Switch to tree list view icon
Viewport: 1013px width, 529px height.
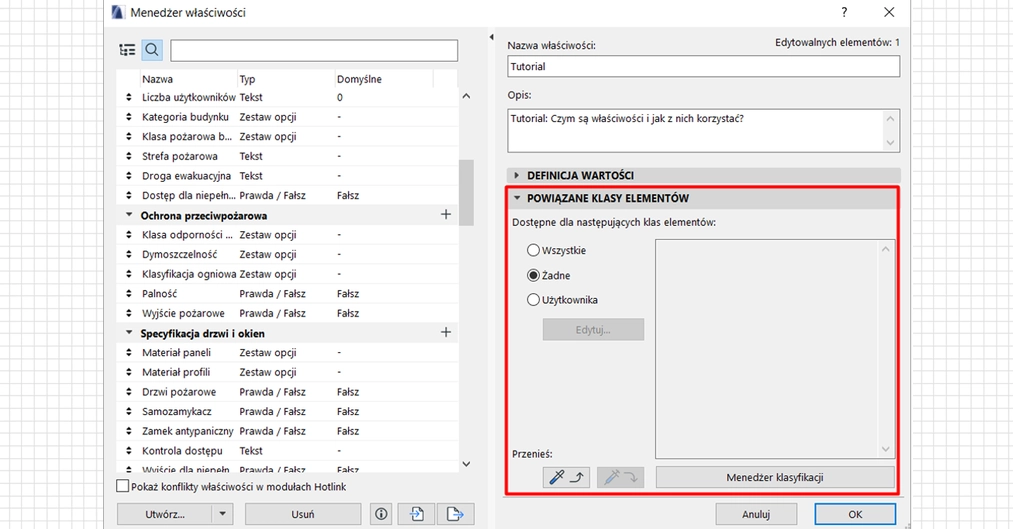point(127,50)
